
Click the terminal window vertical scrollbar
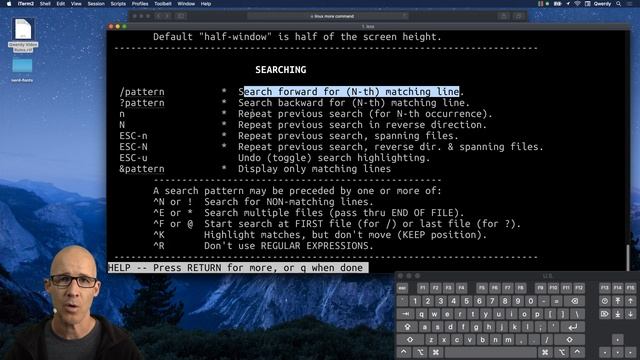coord(627,257)
